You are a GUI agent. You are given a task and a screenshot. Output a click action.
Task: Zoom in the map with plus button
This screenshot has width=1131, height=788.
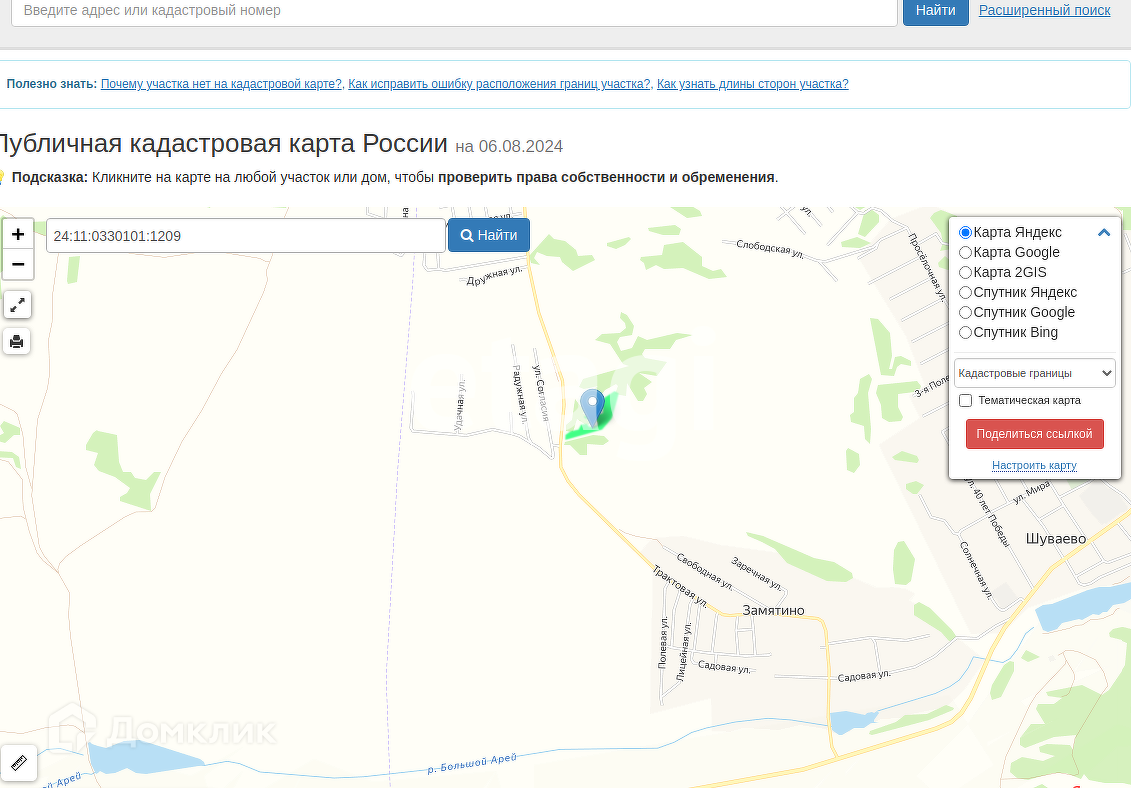18,234
